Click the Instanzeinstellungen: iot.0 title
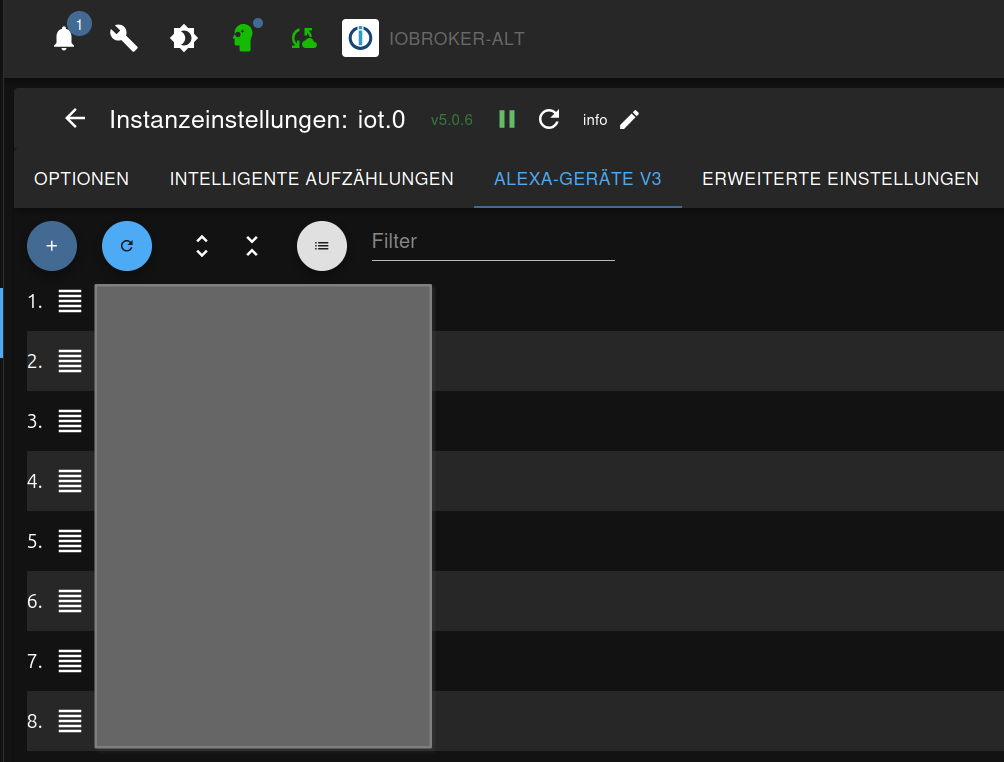 click(x=257, y=120)
